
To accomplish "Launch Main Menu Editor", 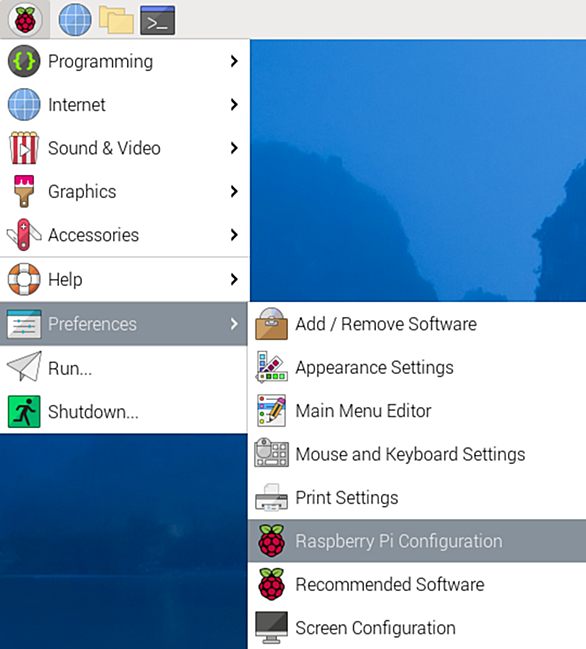I will pyautogui.click(x=417, y=411).
